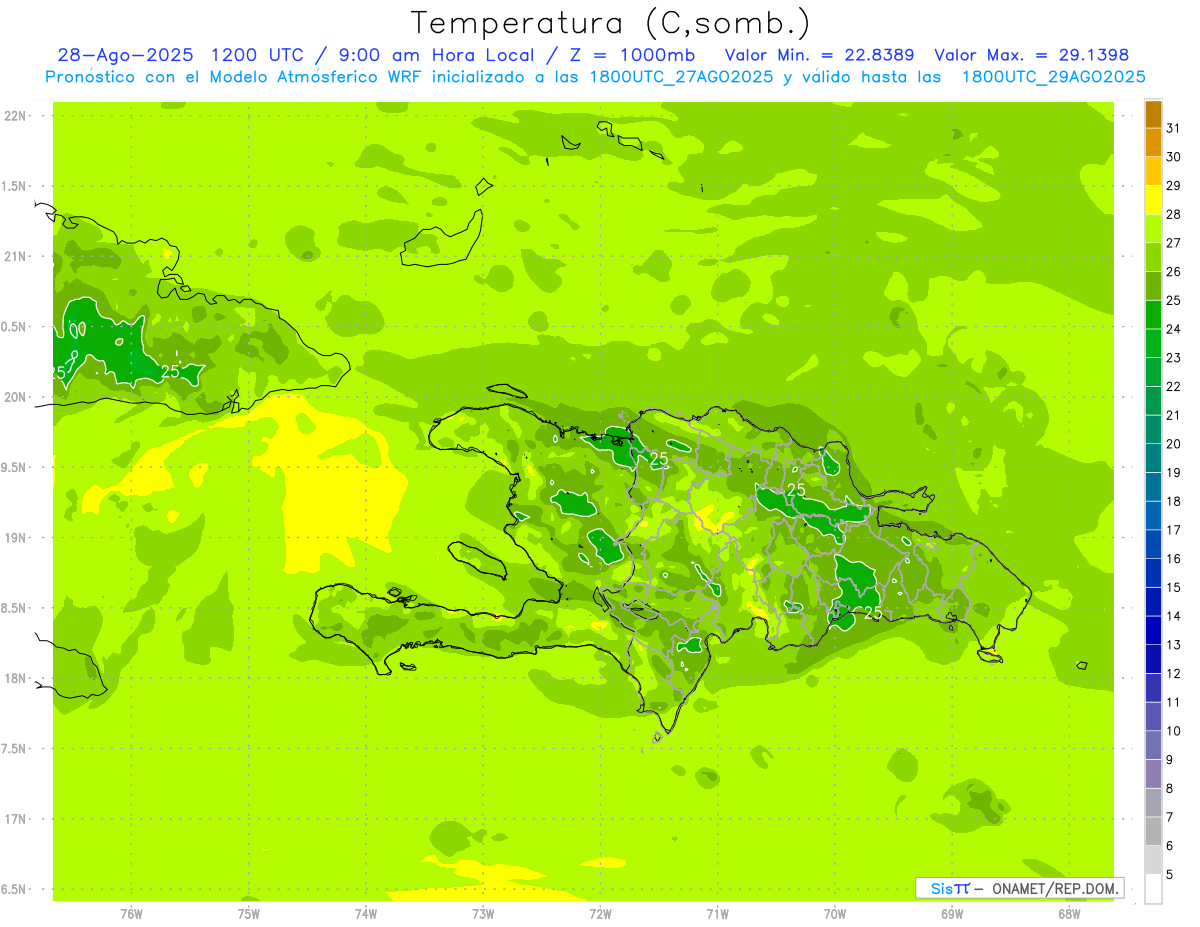
Task: Select the white swatch below 5 in legend
Action: [x=1153, y=889]
